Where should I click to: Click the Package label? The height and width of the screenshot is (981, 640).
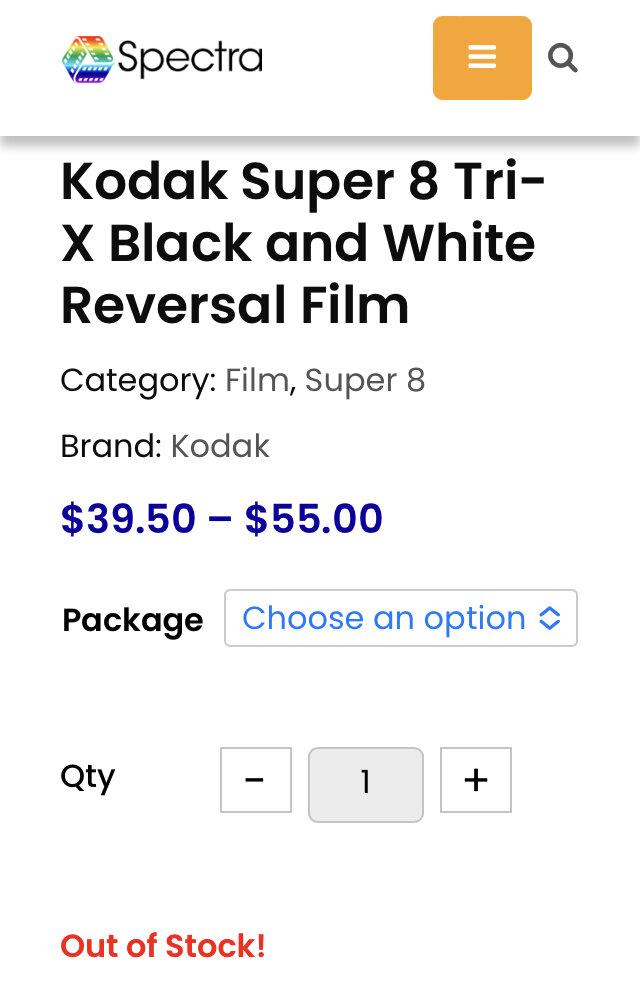pos(133,620)
